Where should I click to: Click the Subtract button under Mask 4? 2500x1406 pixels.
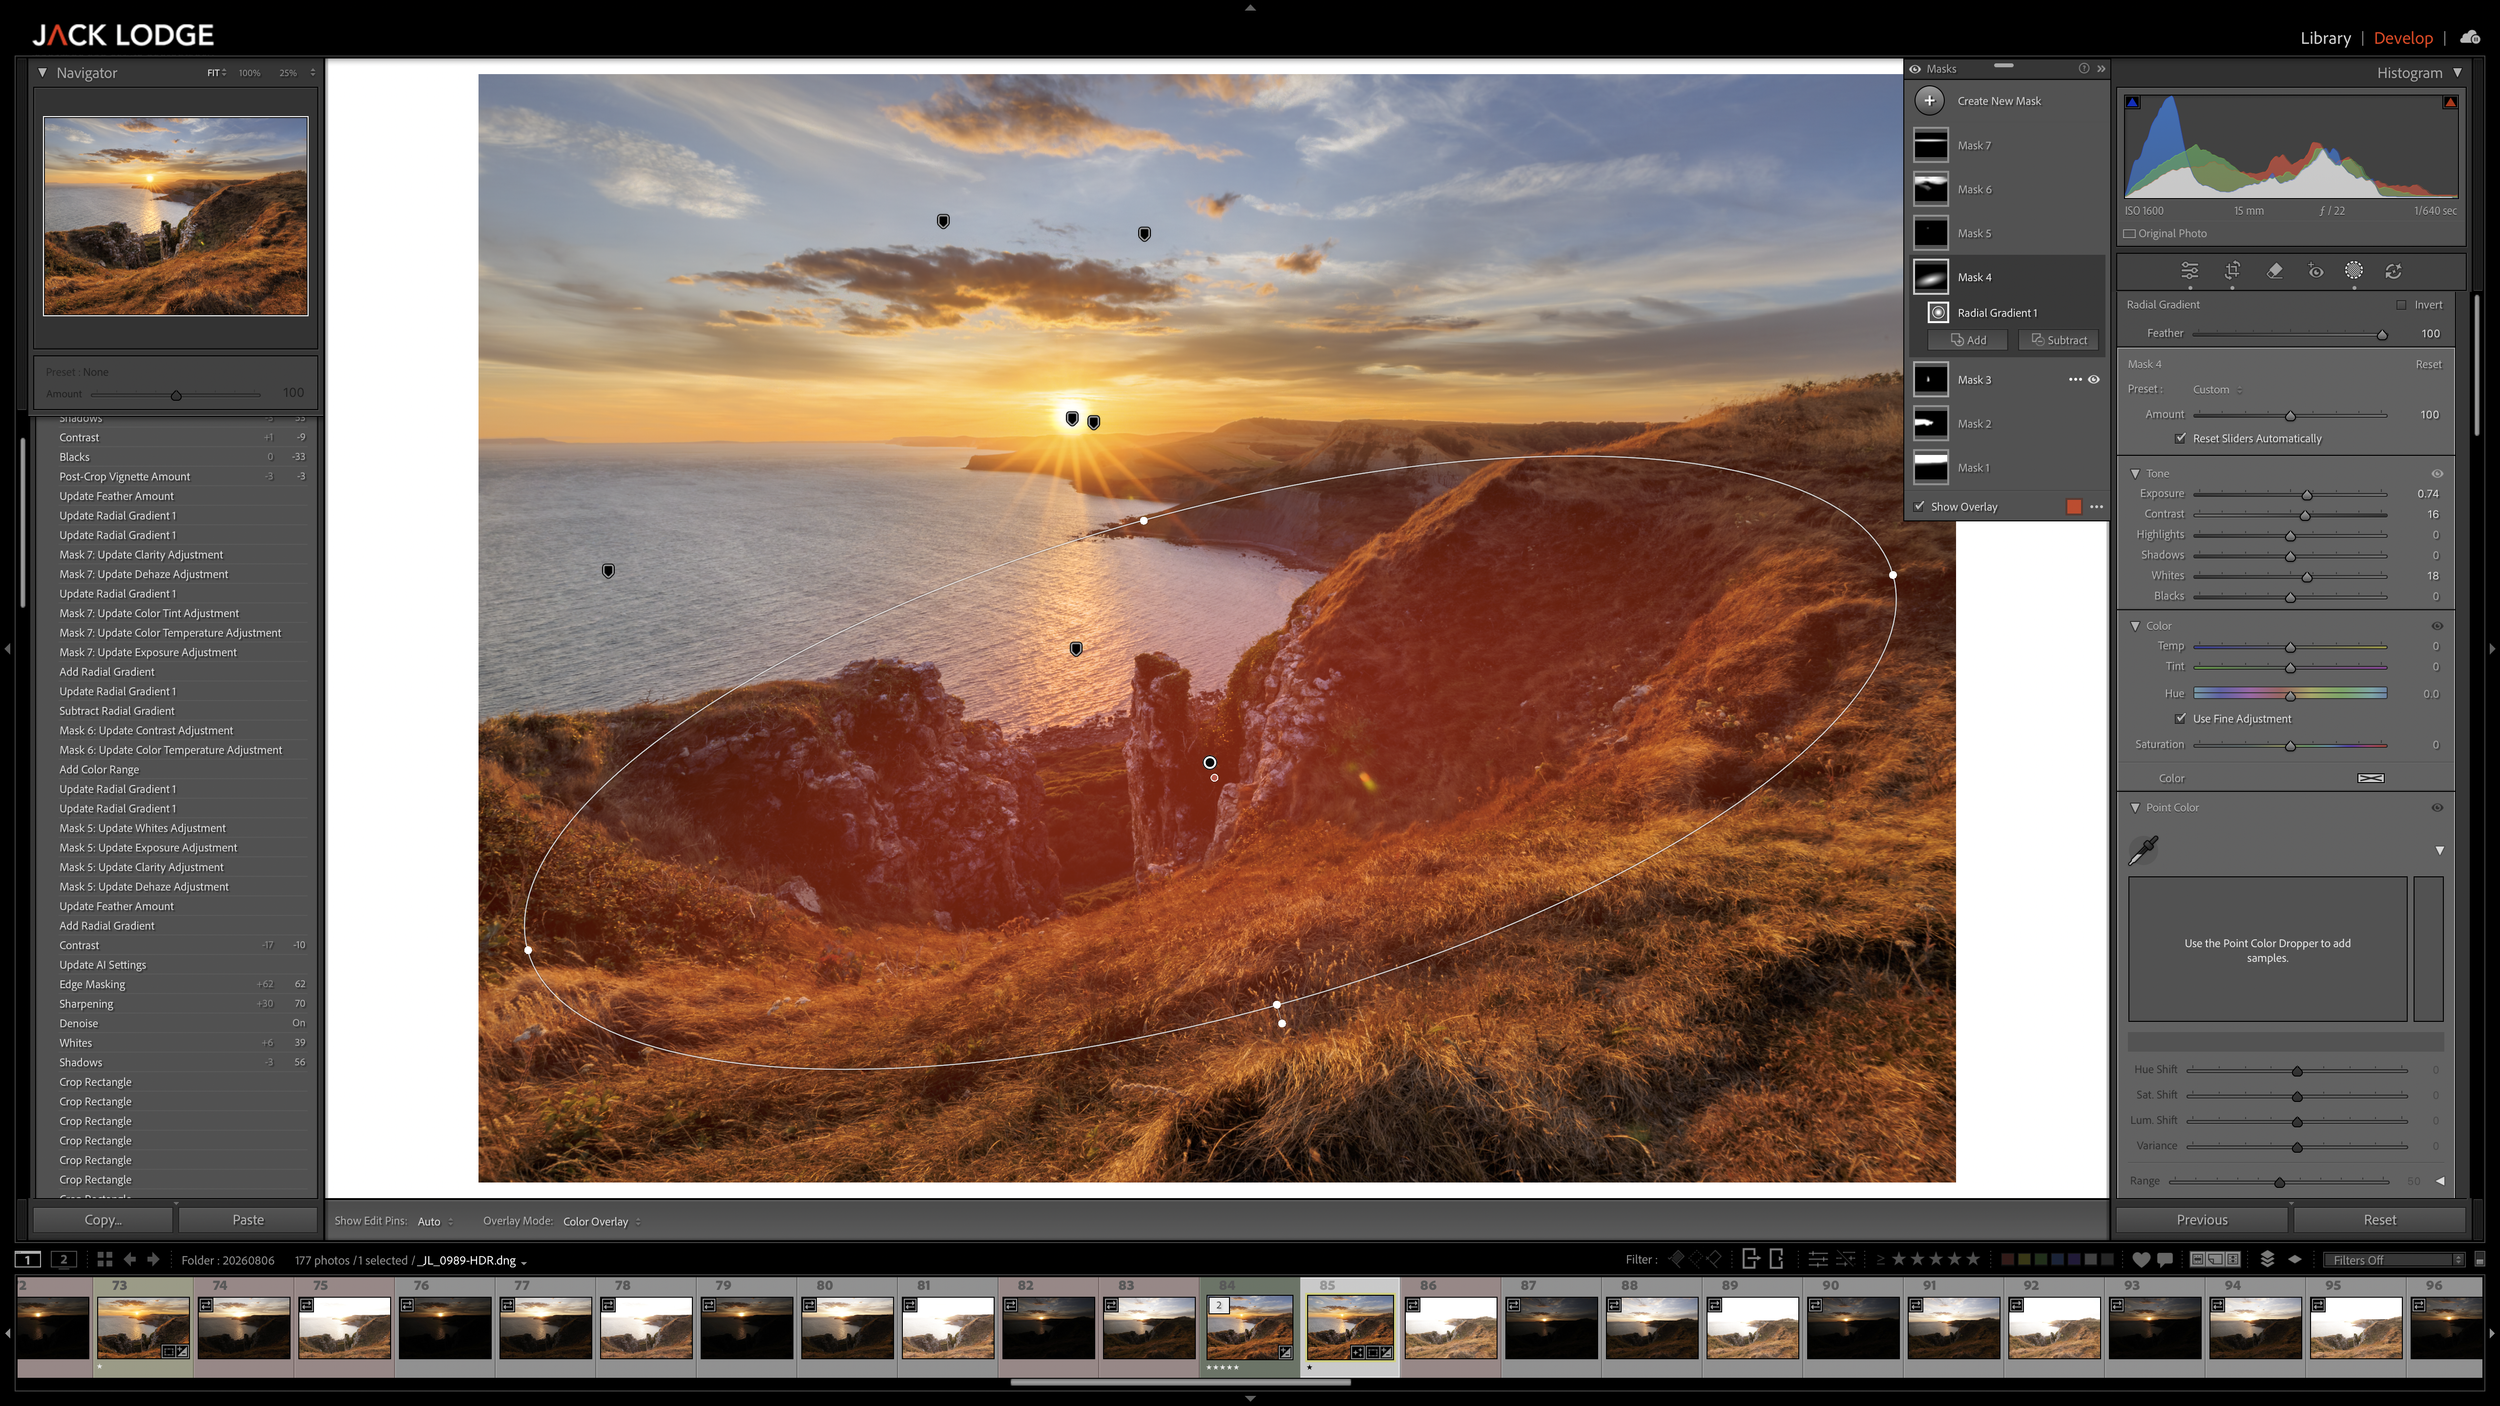point(2058,341)
